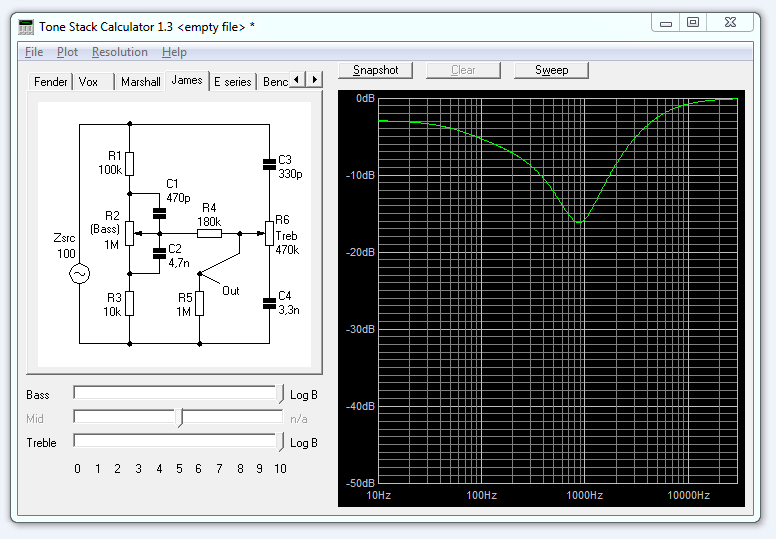Click the R1 100k resistor in schematic
Viewport: 776px width, 539px height.
point(129,164)
